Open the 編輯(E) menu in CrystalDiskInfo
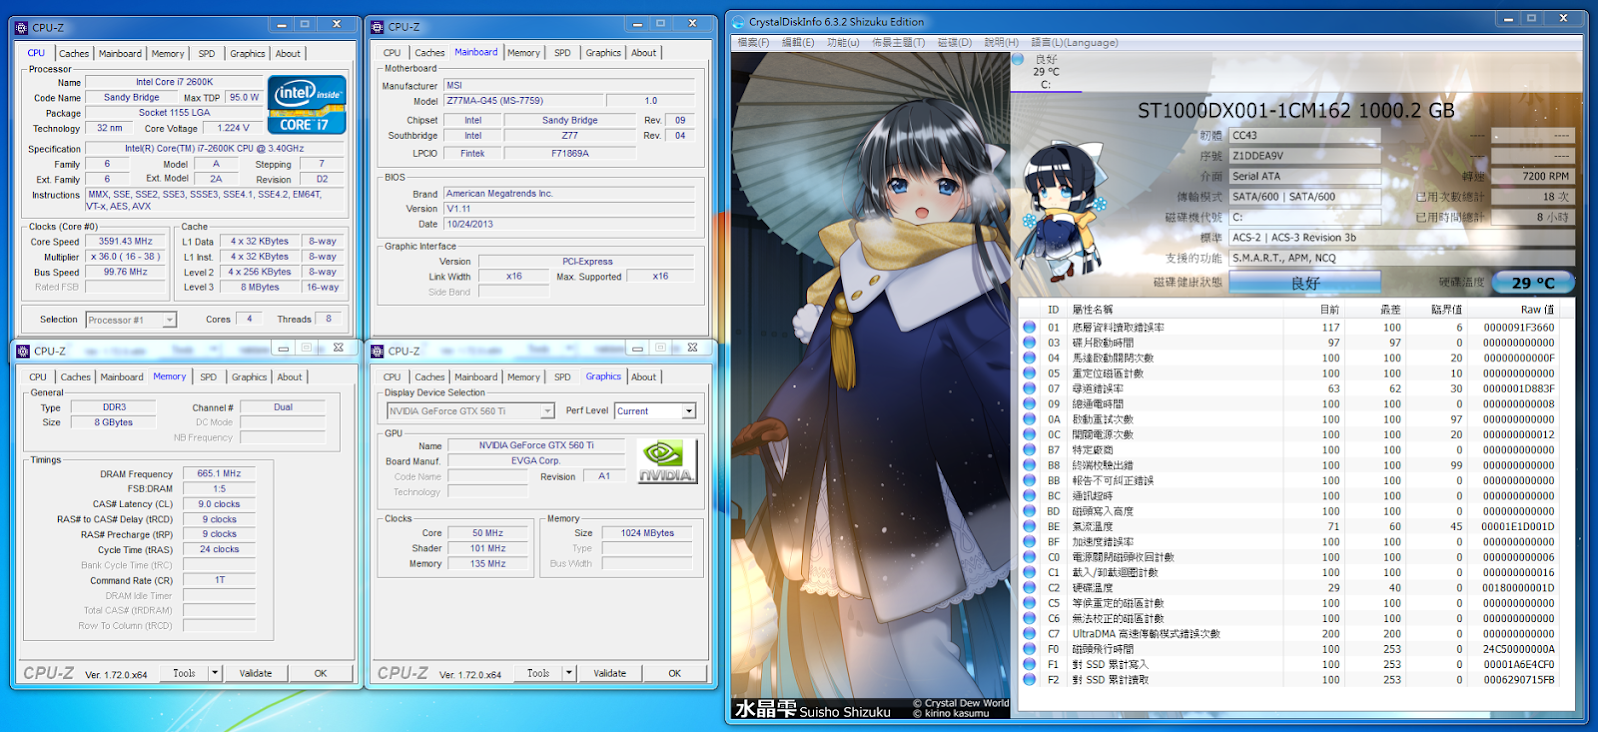The height and width of the screenshot is (732, 1598). (798, 43)
